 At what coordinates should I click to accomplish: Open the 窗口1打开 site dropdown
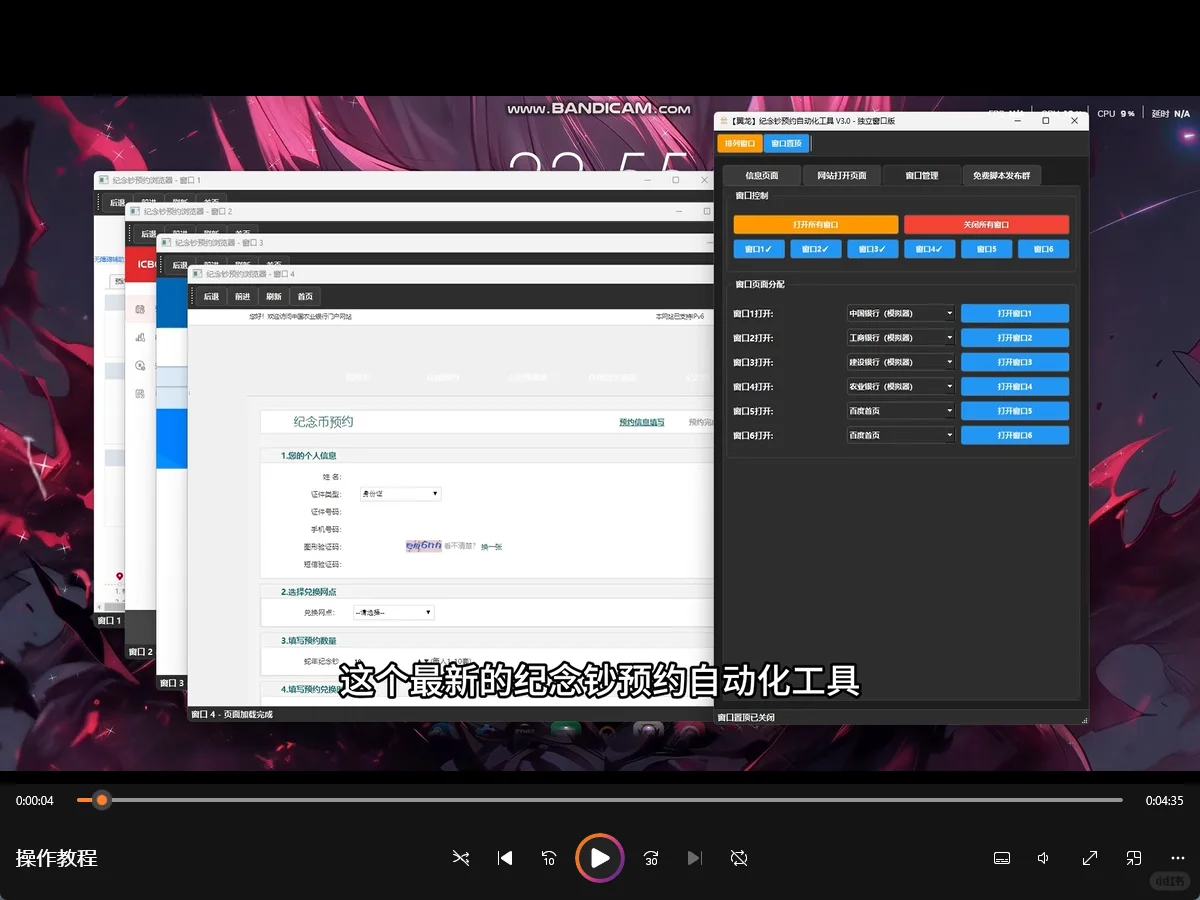pos(900,313)
